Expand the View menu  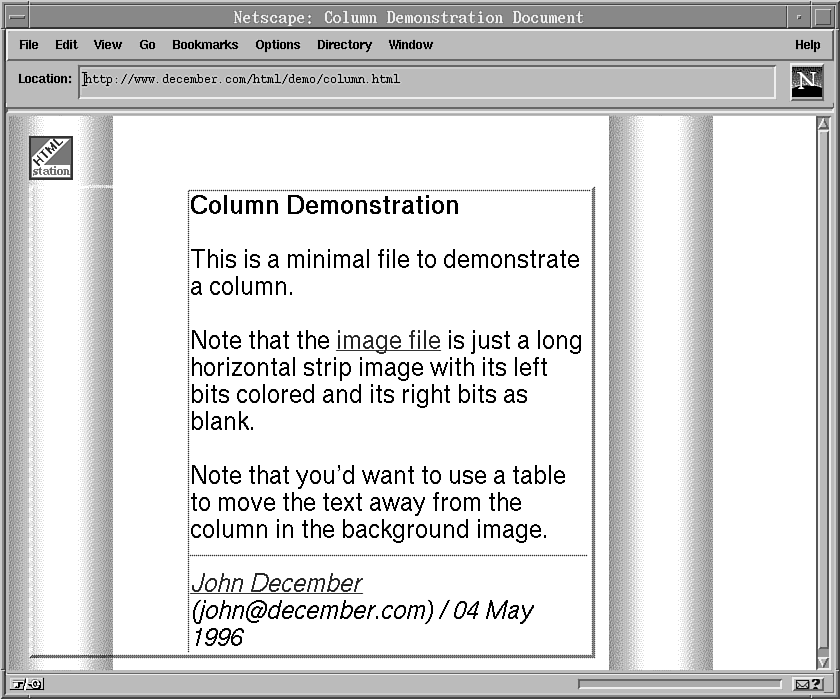pyautogui.click(x=107, y=45)
